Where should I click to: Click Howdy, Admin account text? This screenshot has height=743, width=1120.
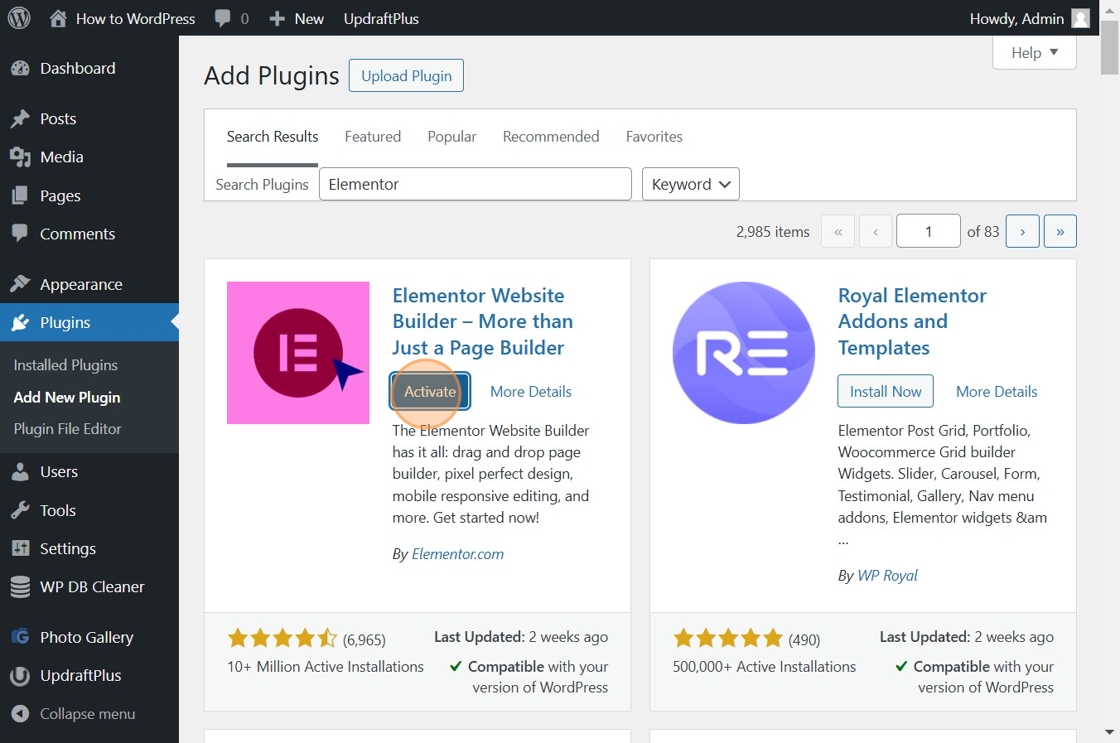click(x=1016, y=19)
